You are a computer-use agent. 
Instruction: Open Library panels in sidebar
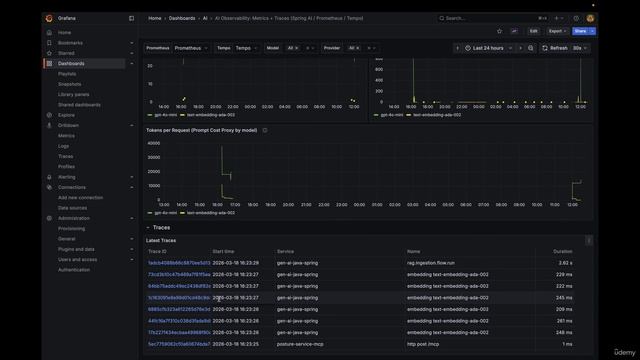click(73, 94)
